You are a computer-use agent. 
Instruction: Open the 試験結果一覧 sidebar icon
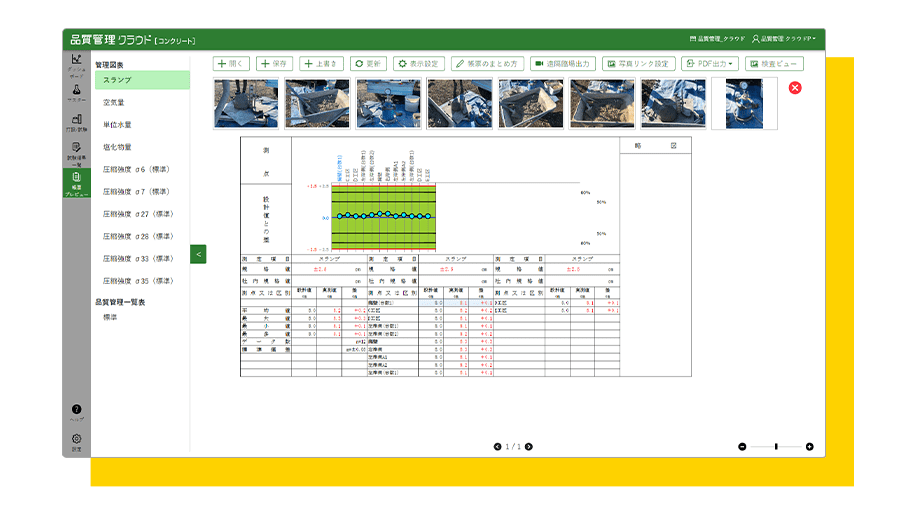tap(77, 154)
